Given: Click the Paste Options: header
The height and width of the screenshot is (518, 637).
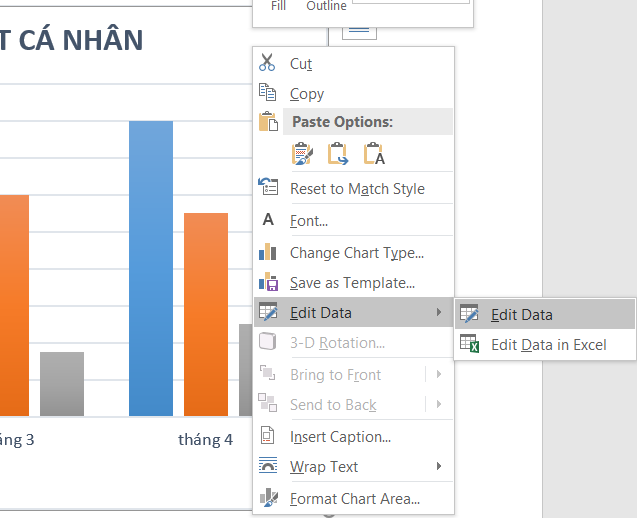Looking at the screenshot, I should [x=368, y=121].
